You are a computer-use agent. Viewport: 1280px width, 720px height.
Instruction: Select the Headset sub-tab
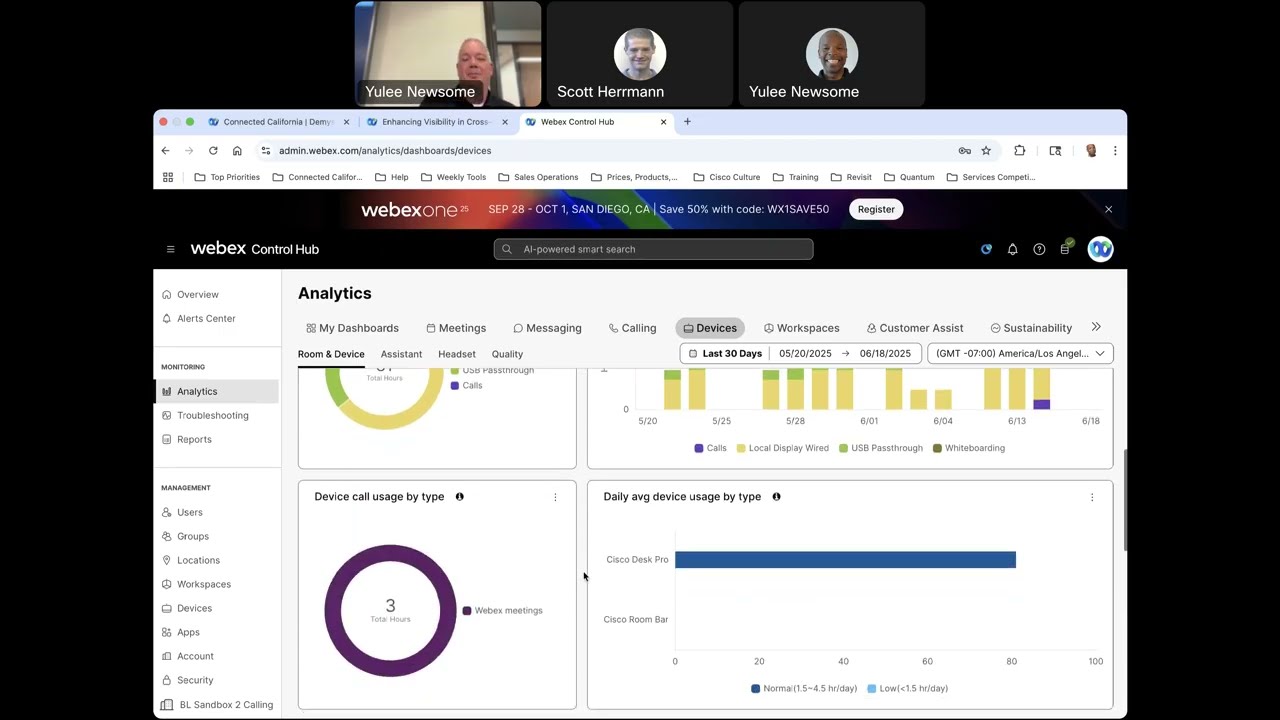click(x=457, y=354)
